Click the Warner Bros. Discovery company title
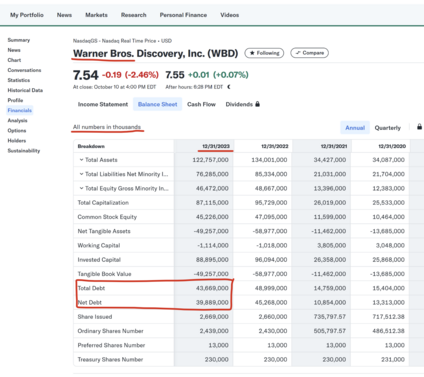 pyautogui.click(x=155, y=53)
